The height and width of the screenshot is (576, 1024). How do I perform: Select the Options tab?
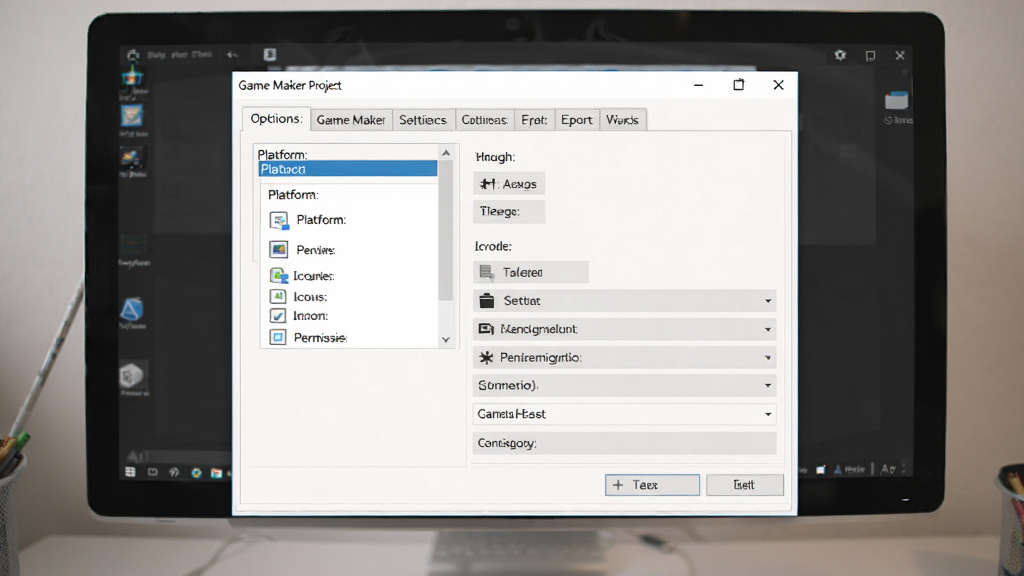pyautogui.click(x=276, y=119)
